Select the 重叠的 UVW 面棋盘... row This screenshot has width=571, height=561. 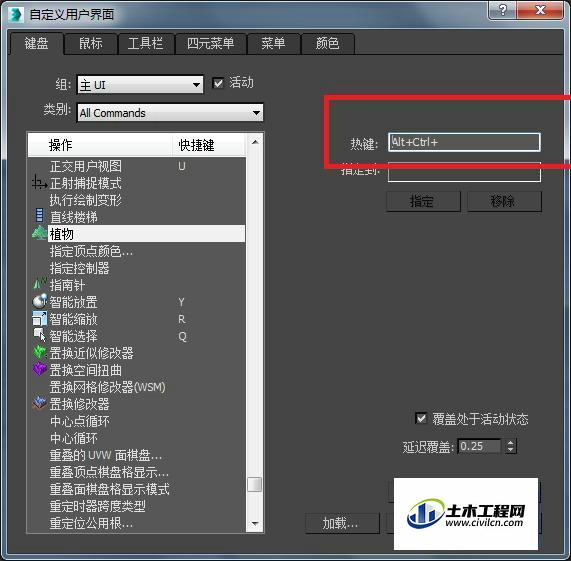137,455
